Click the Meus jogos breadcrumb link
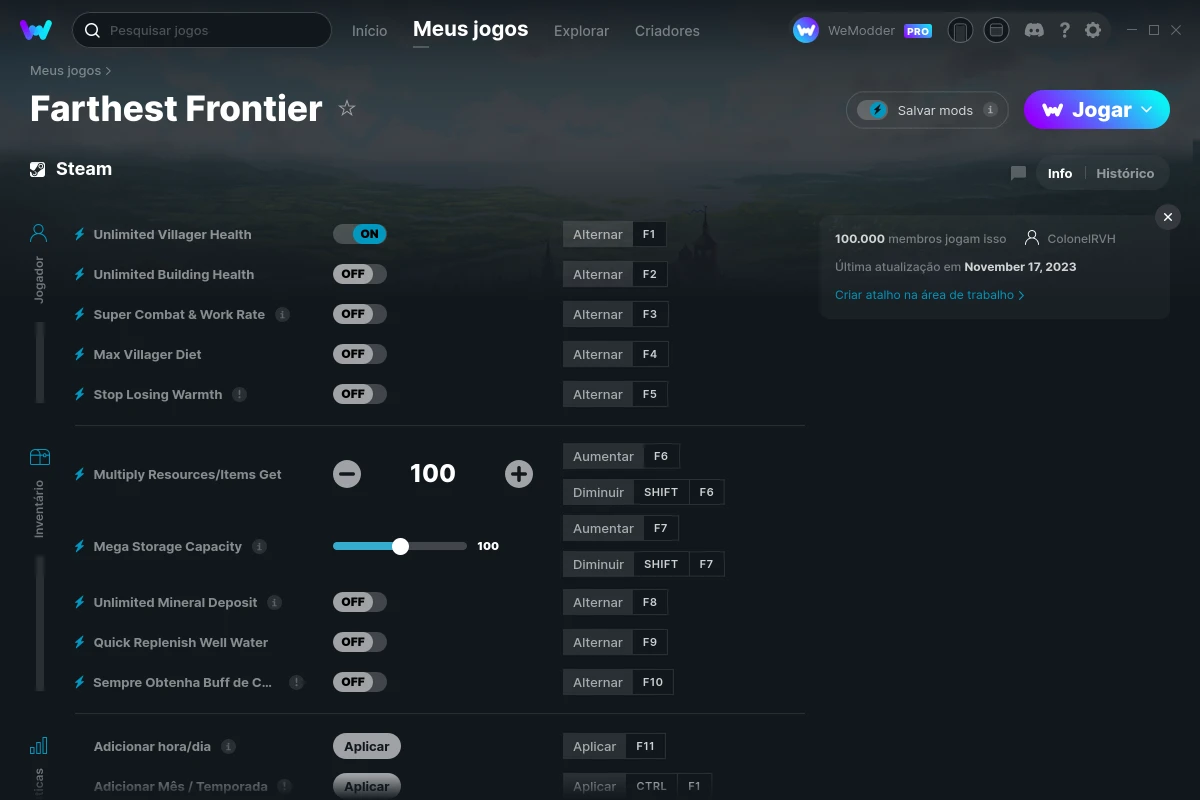This screenshot has width=1200, height=800. 66,71
